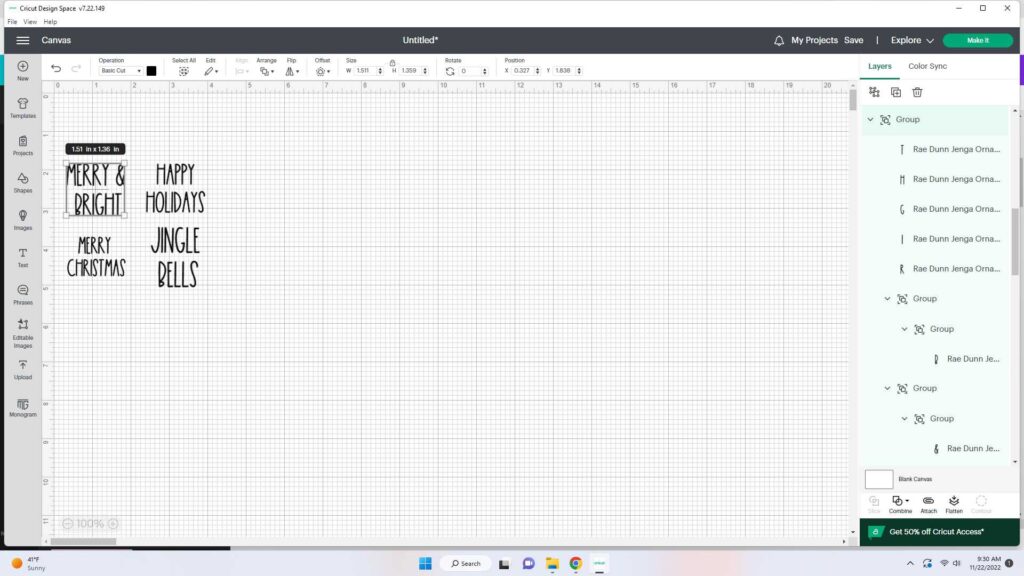Screen dimensions: 1024x576
Task: Click the black operation color swatch
Action: (152, 71)
